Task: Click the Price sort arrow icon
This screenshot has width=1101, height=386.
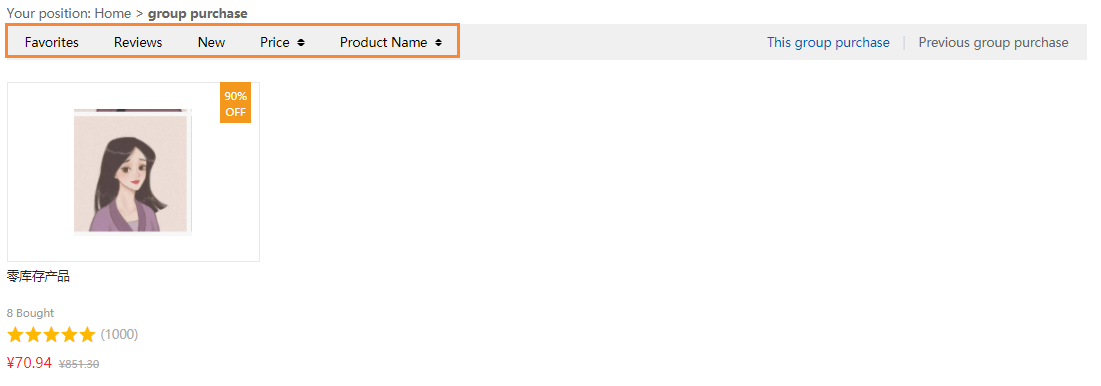Action: pyautogui.click(x=301, y=42)
